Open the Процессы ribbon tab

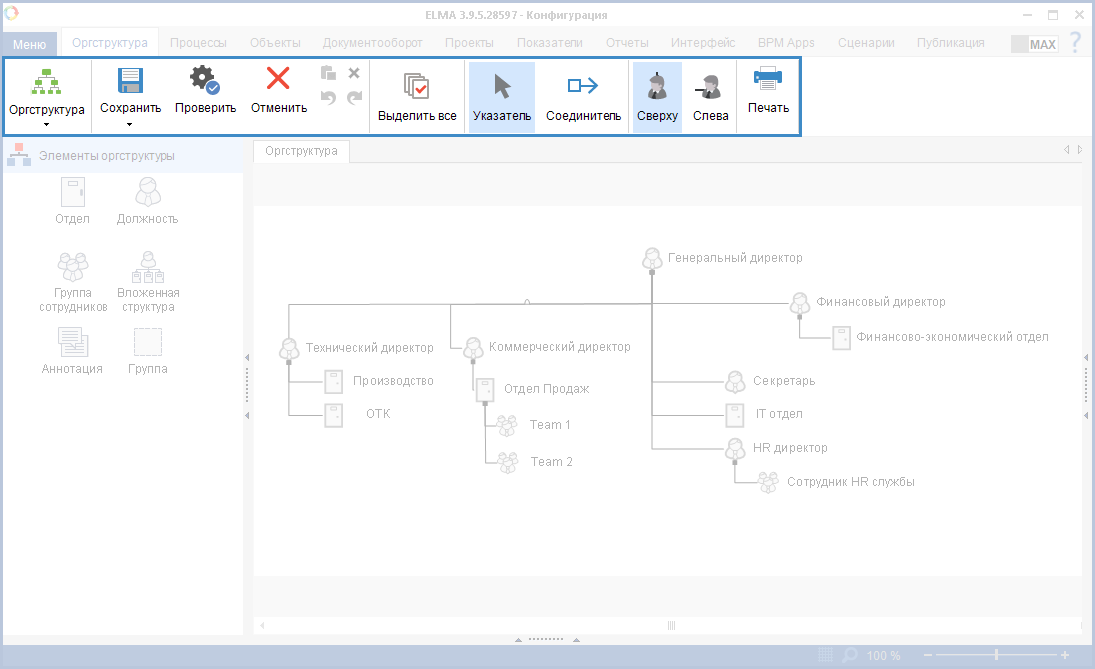198,43
